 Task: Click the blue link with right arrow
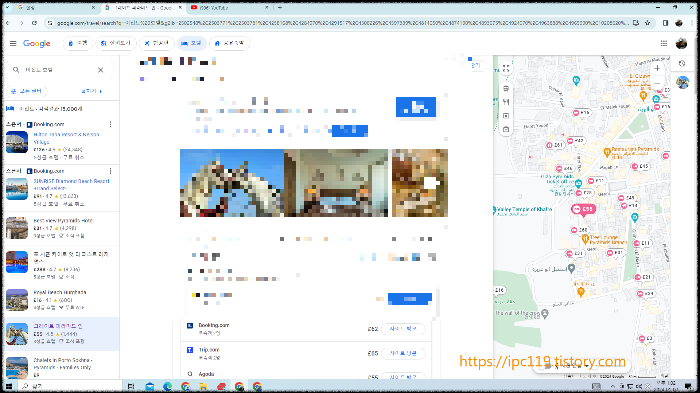[92, 91]
